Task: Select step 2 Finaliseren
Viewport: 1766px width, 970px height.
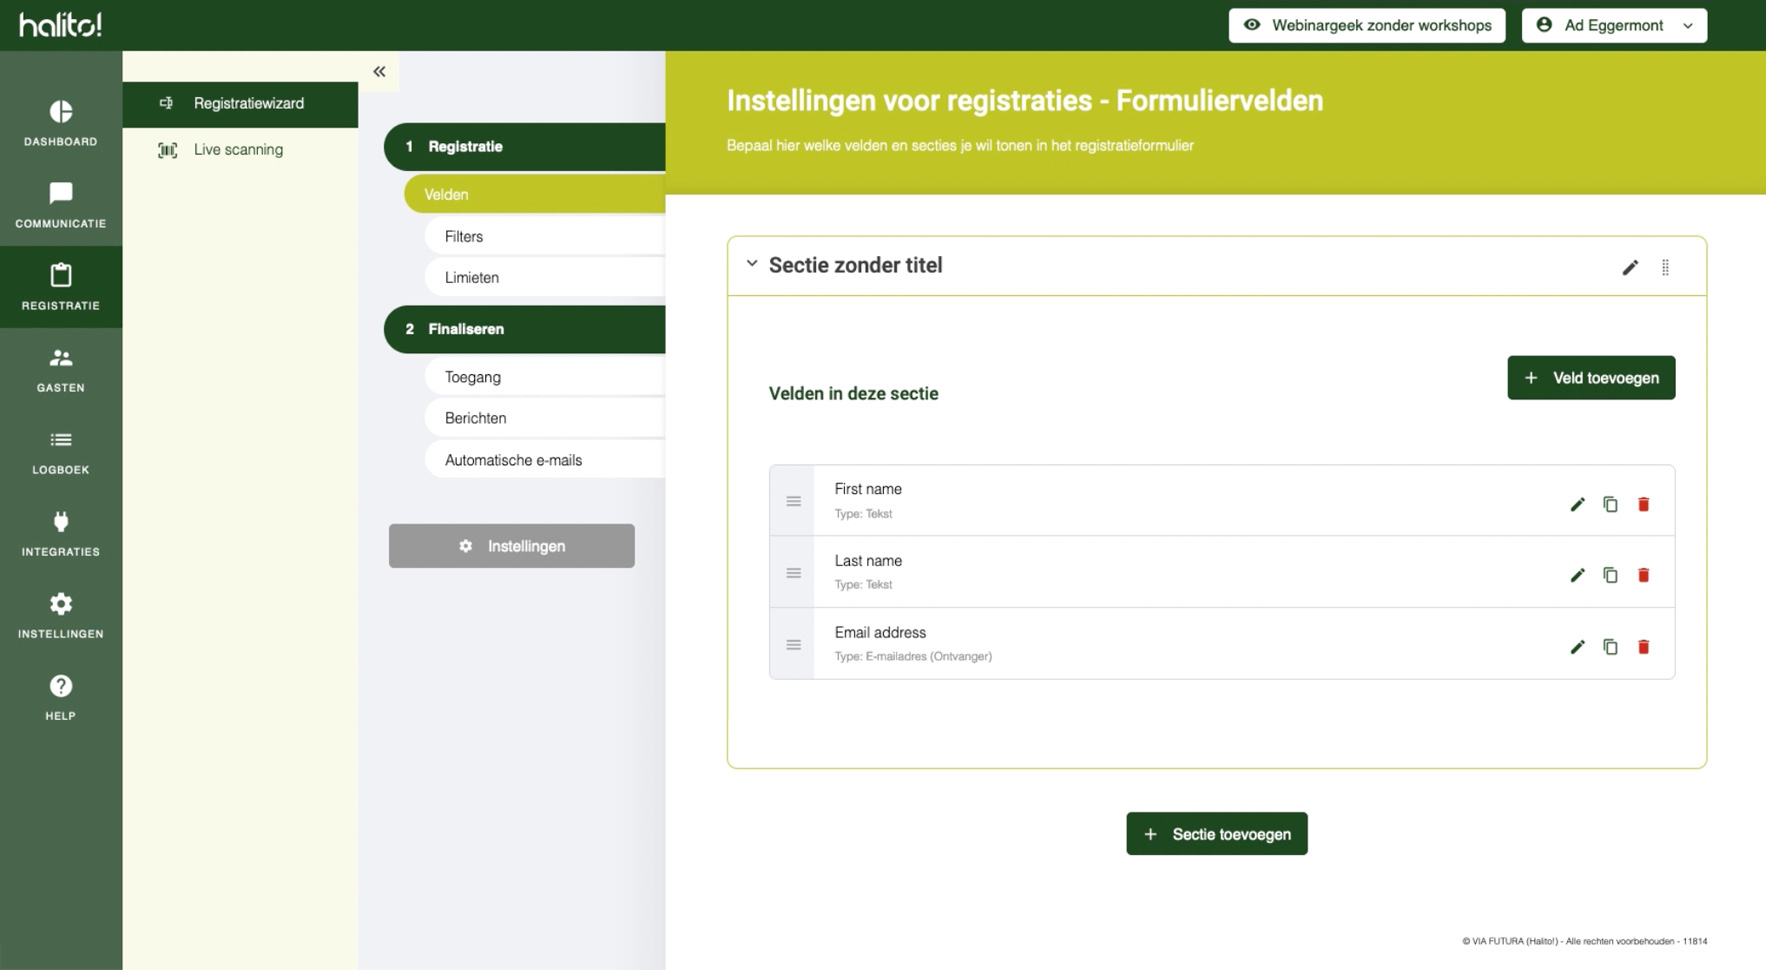Action: pos(525,329)
